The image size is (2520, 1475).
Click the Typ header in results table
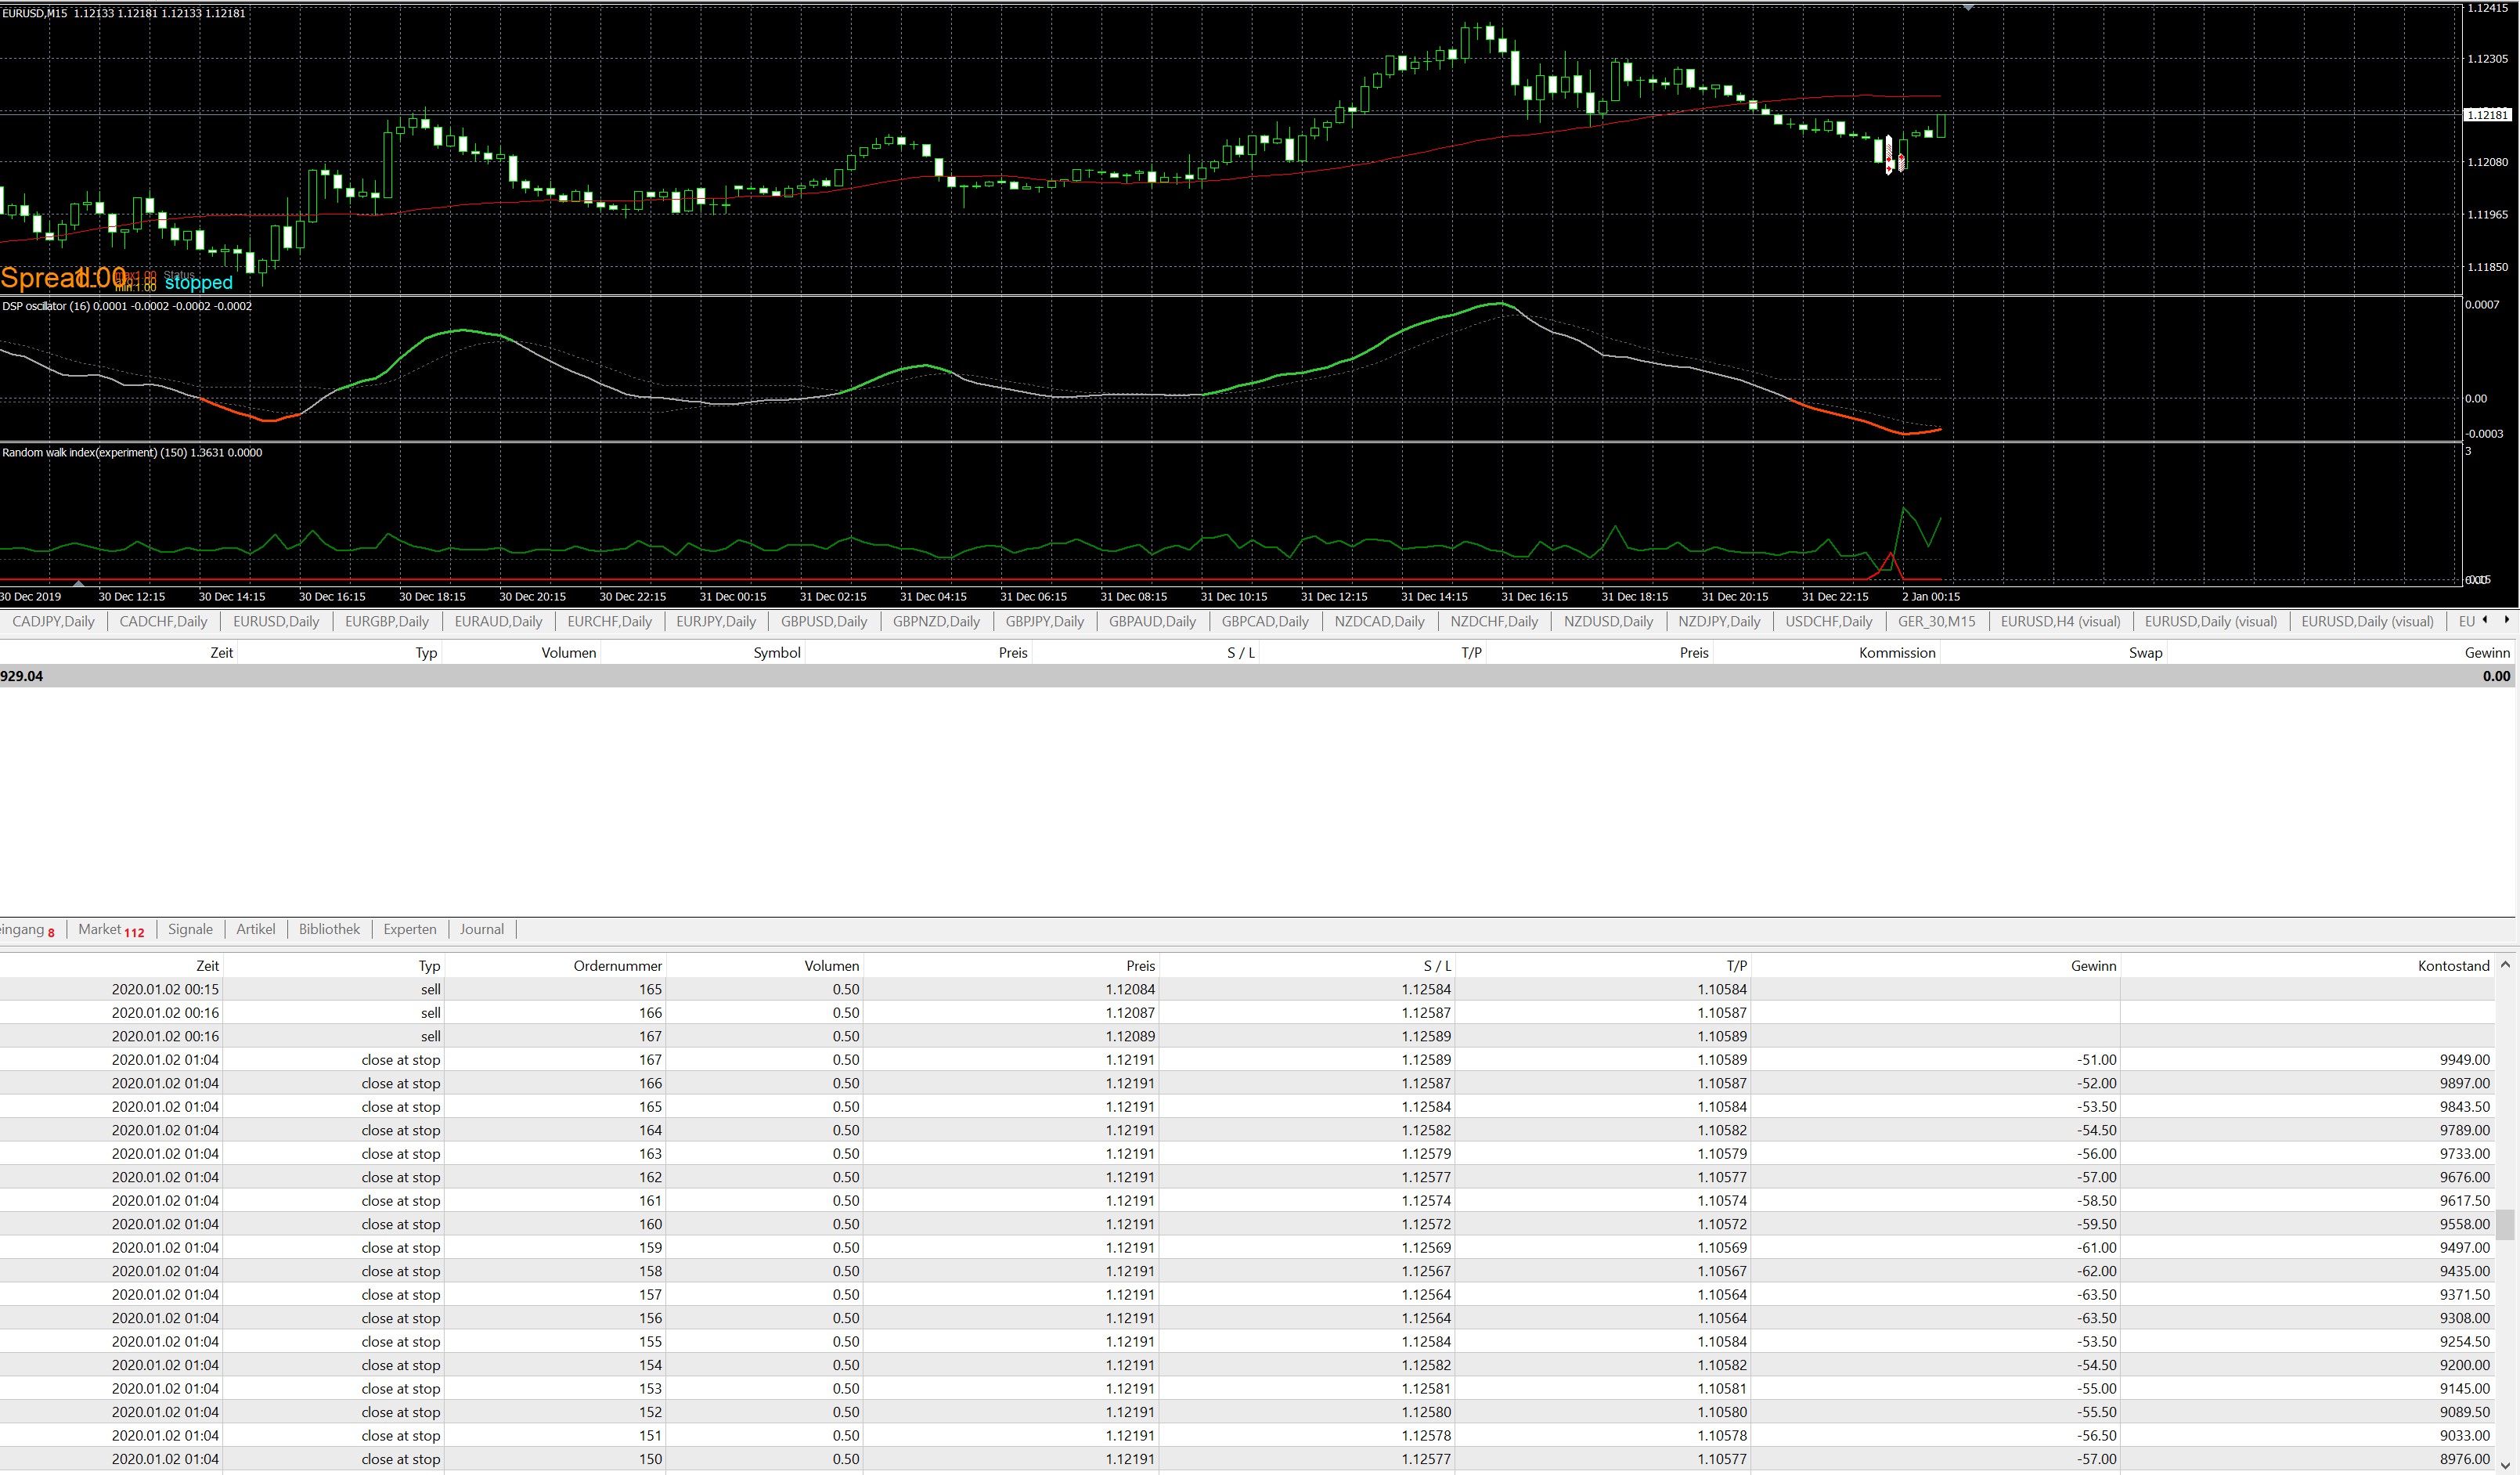429,965
